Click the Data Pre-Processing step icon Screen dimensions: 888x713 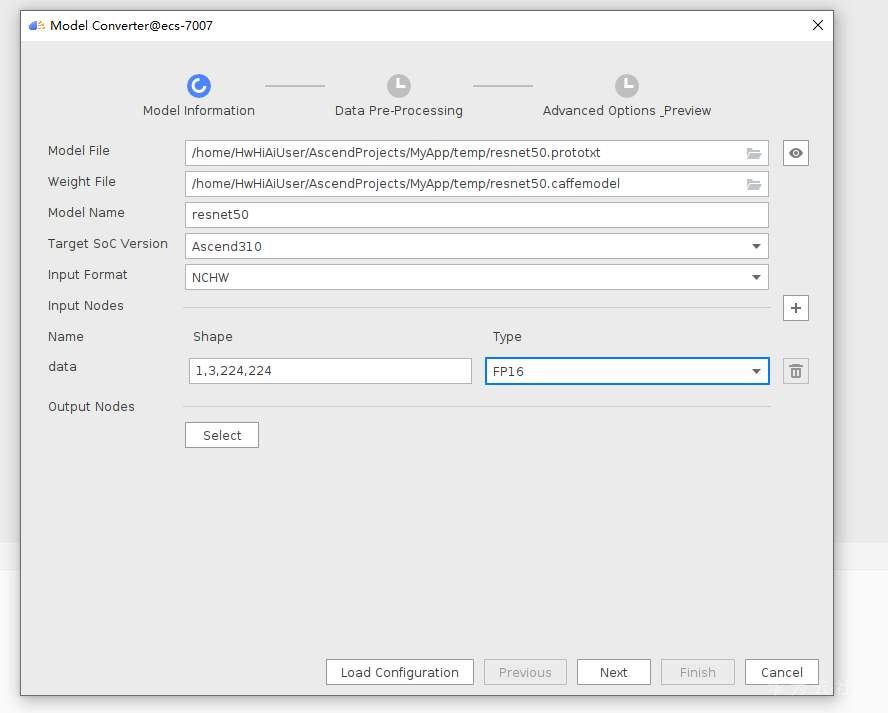point(398,86)
